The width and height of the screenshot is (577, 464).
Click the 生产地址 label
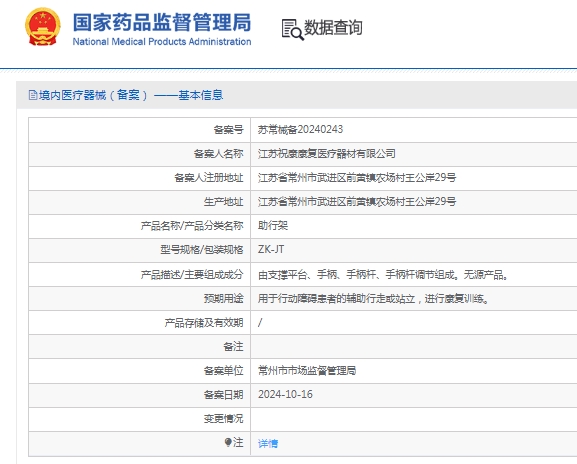223,202
